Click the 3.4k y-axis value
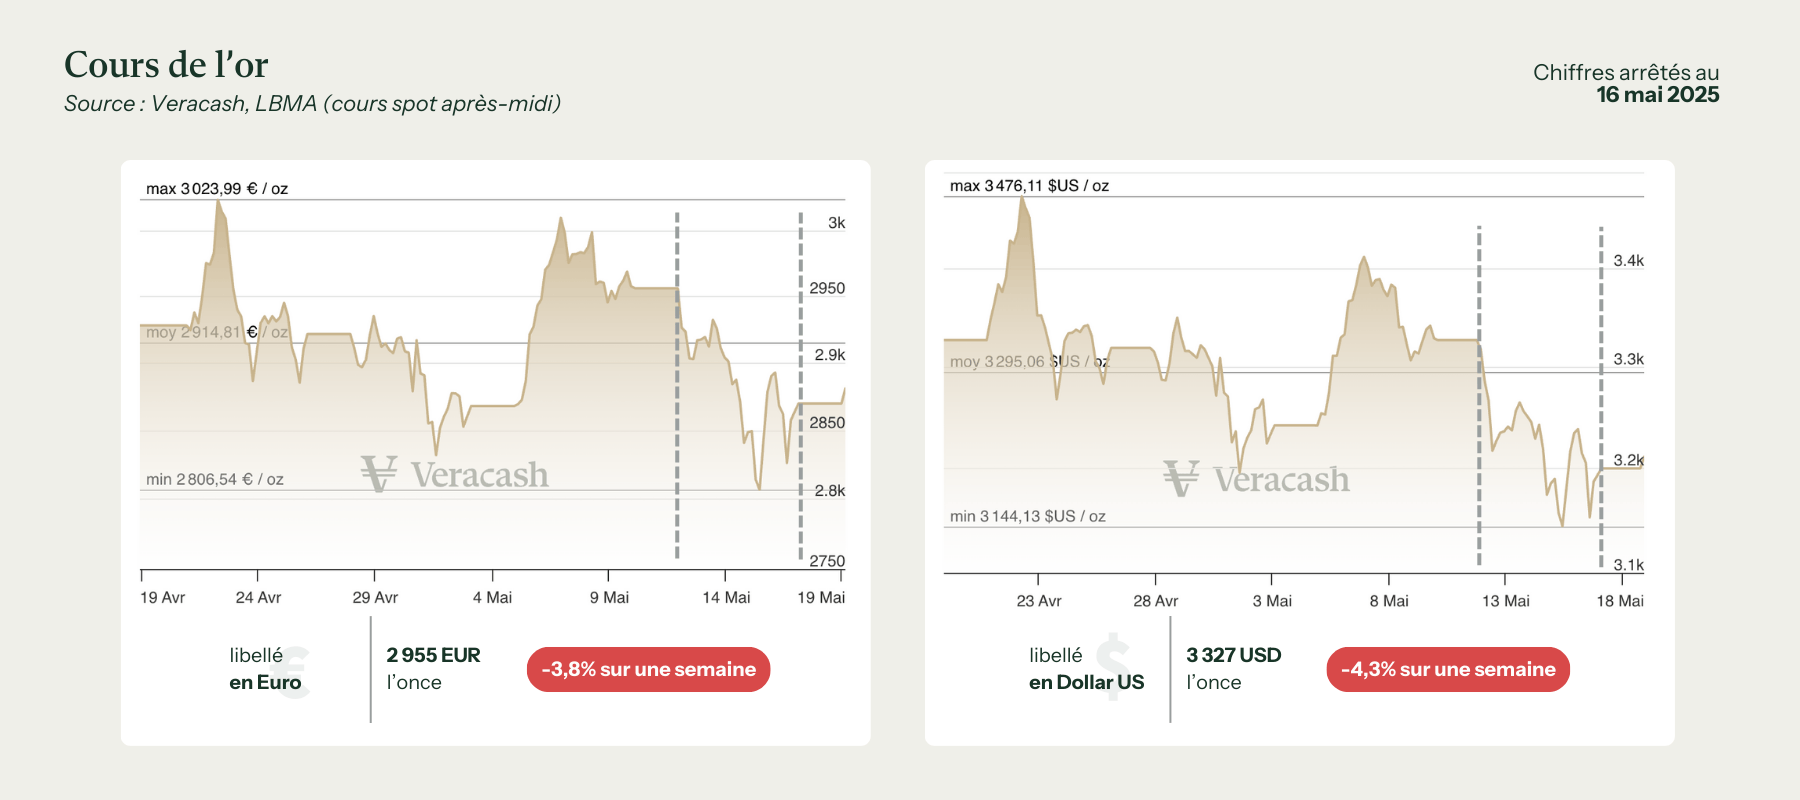The width and height of the screenshot is (1800, 800). coord(1629,261)
